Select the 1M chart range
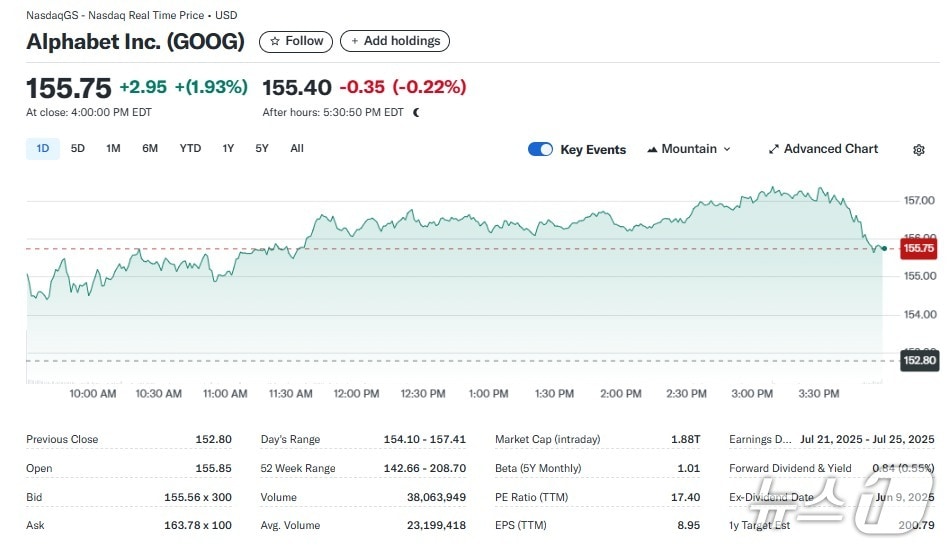This screenshot has height=548, width=947. [x=113, y=149]
